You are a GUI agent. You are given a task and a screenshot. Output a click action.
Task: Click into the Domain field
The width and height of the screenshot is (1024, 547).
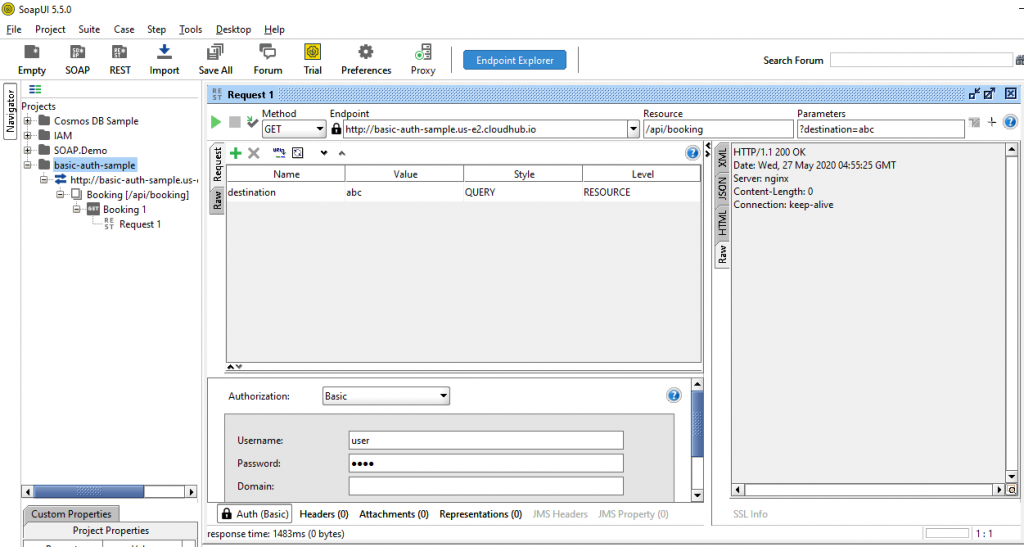486,486
